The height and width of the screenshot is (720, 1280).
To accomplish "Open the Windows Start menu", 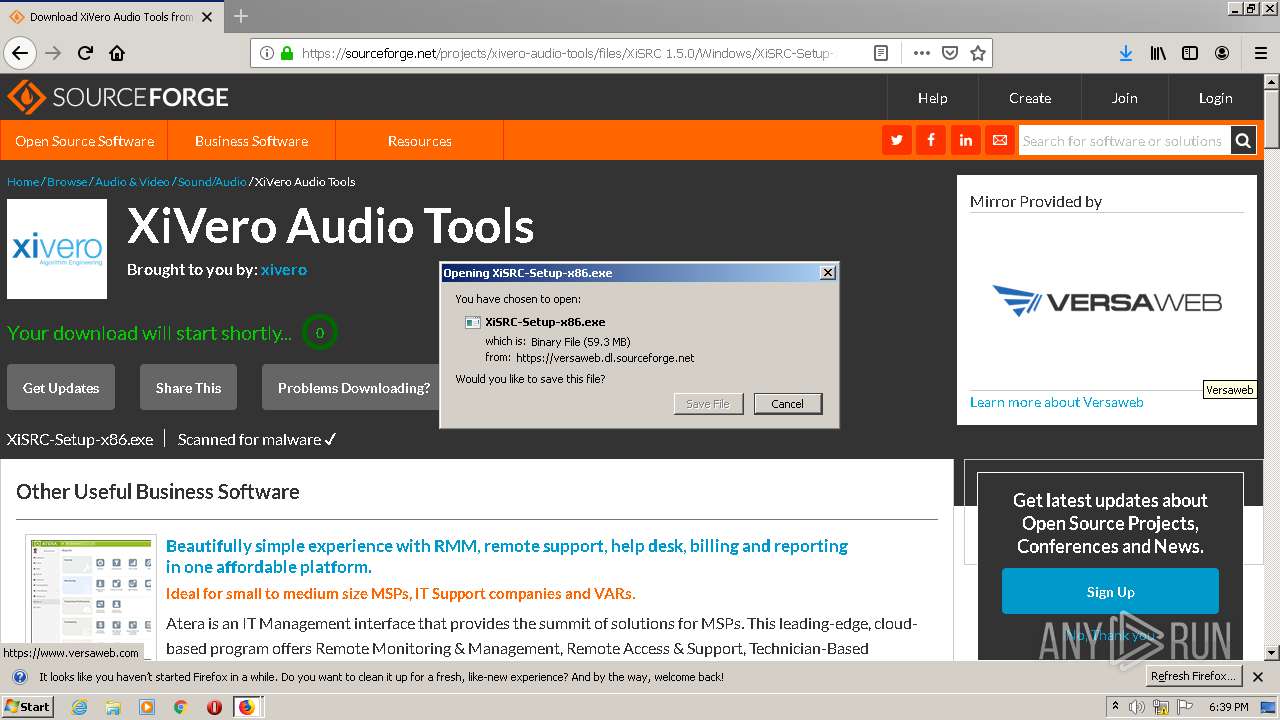I will point(27,707).
